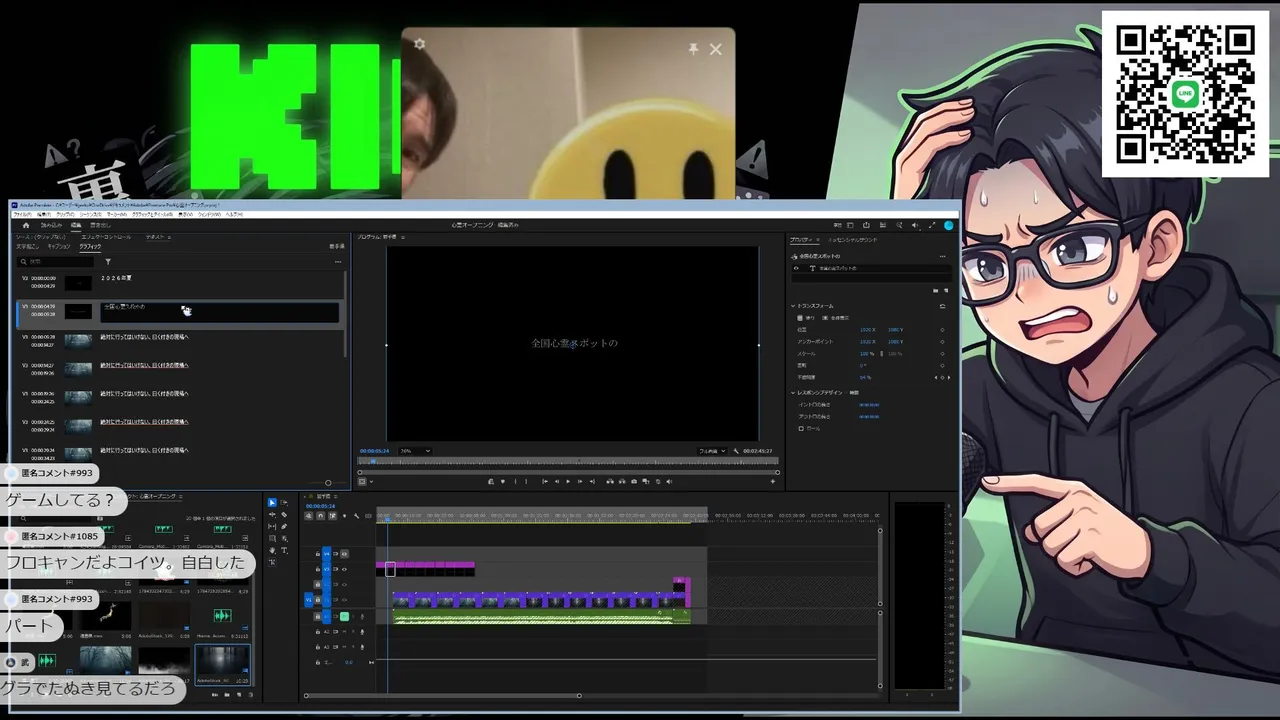Select the Track Select Forward tool

coord(284,503)
